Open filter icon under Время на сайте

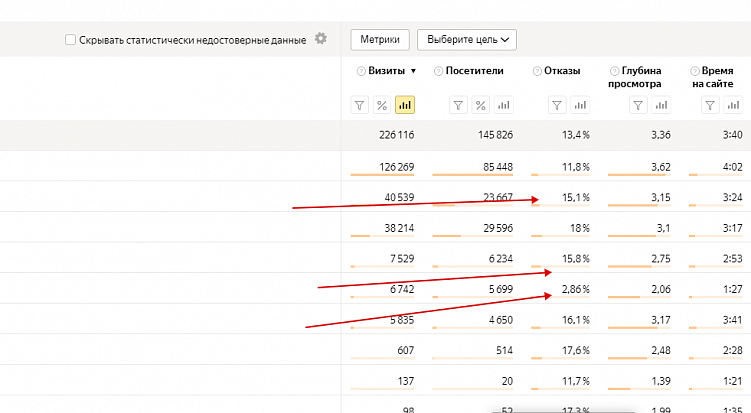pyautogui.click(x=710, y=105)
